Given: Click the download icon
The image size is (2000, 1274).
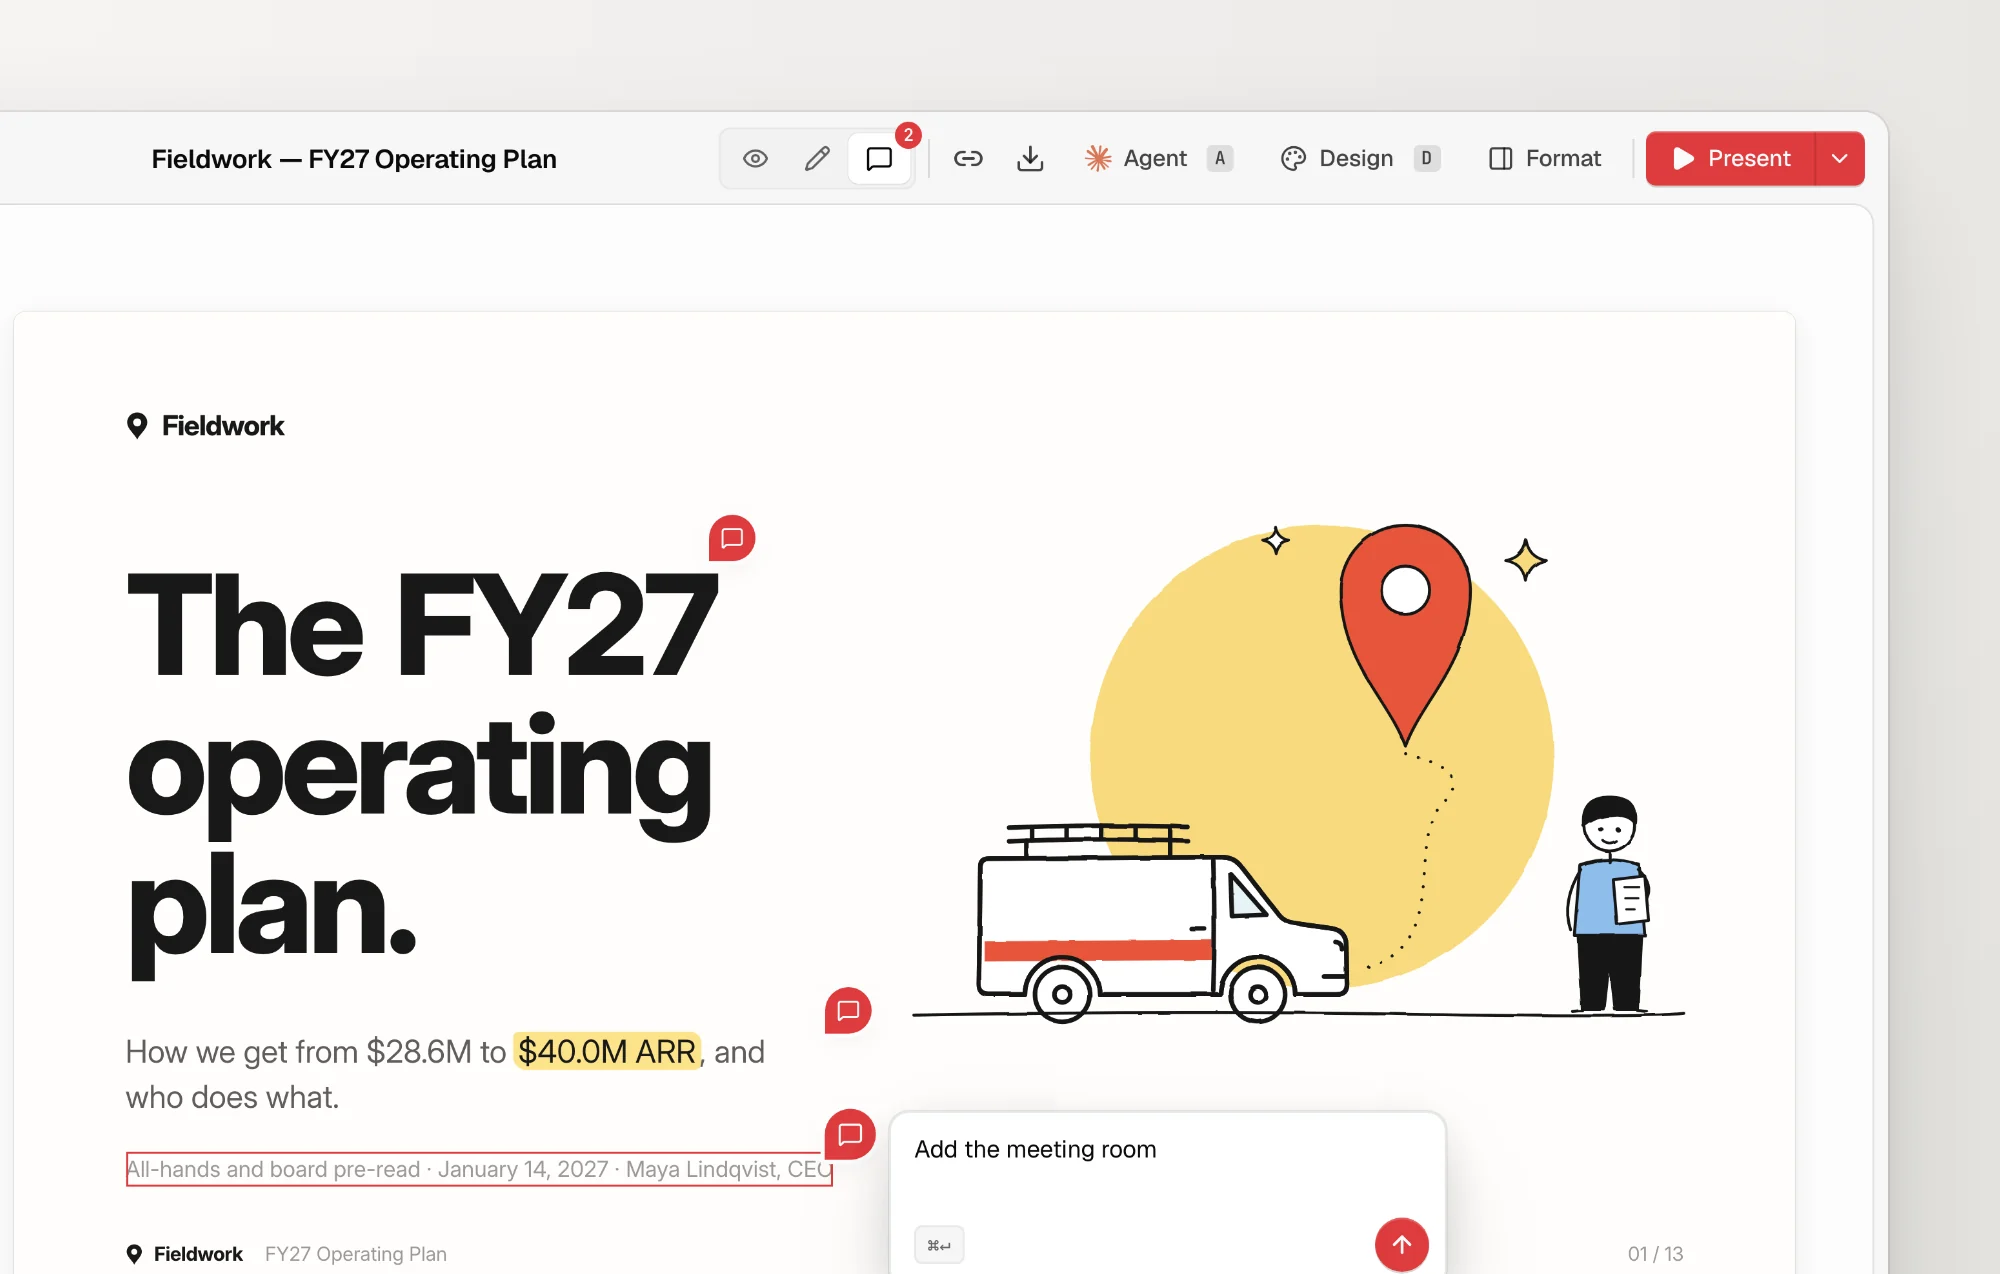Looking at the screenshot, I should point(1030,158).
